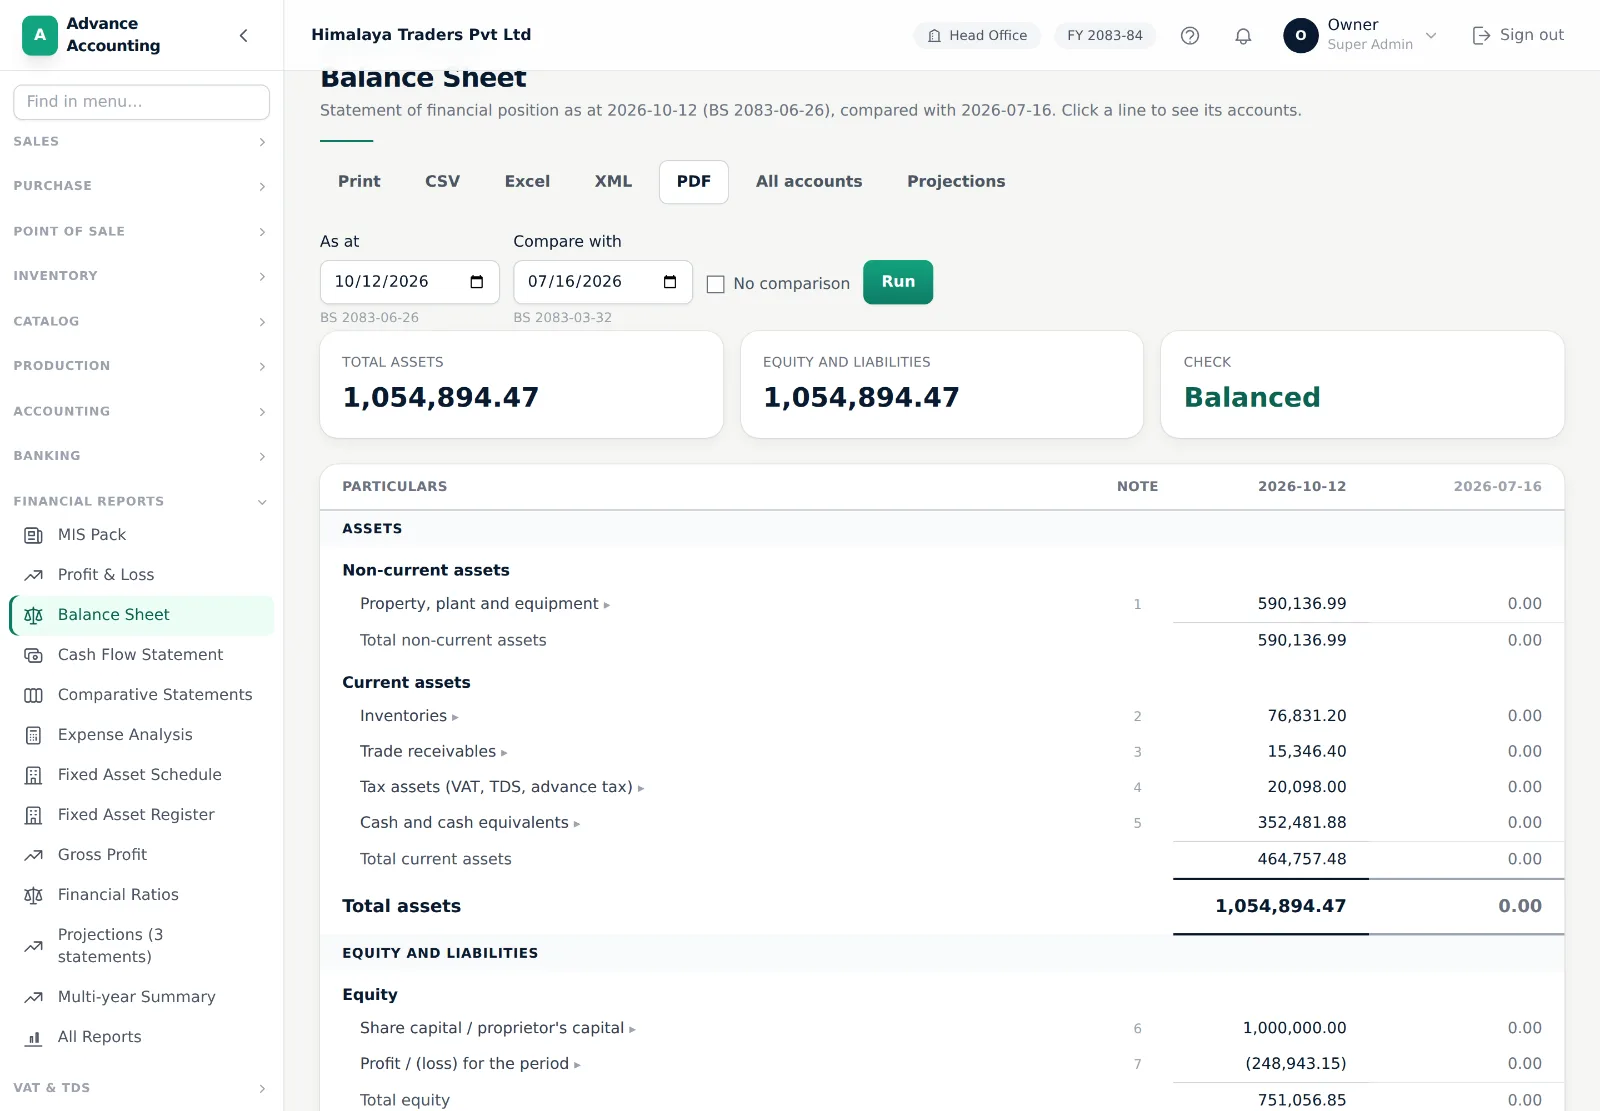The height and width of the screenshot is (1111, 1600).
Task: Expand the Sales menu section
Action: (x=141, y=142)
